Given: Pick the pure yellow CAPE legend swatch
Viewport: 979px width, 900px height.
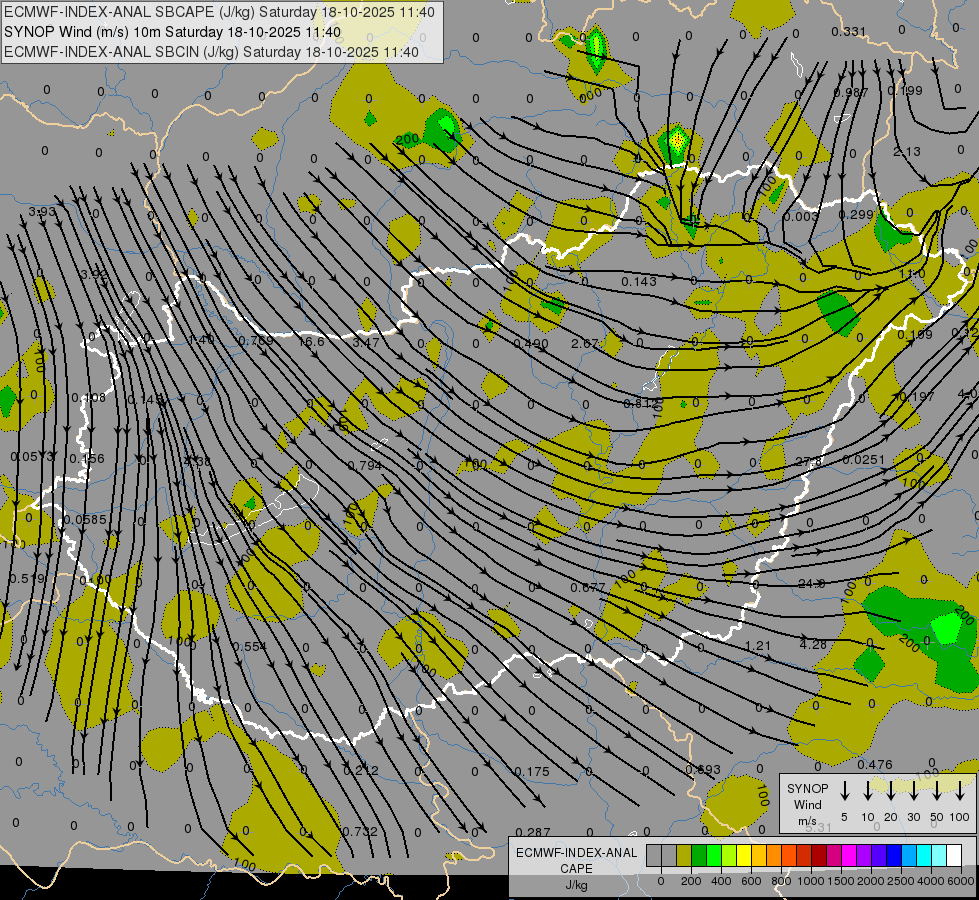Looking at the screenshot, I should click(744, 855).
